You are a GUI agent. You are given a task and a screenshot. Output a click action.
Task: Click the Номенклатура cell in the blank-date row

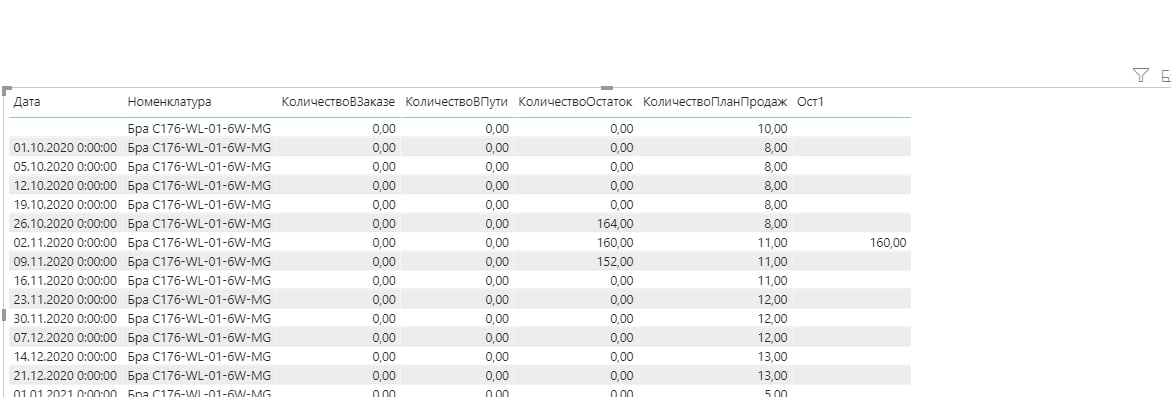click(x=199, y=128)
